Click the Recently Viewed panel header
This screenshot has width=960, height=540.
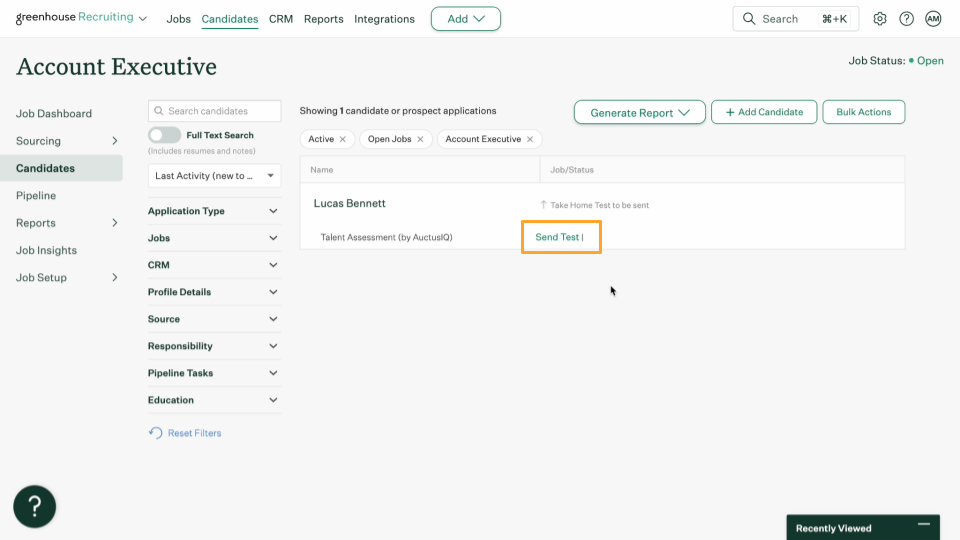(x=863, y=528)
